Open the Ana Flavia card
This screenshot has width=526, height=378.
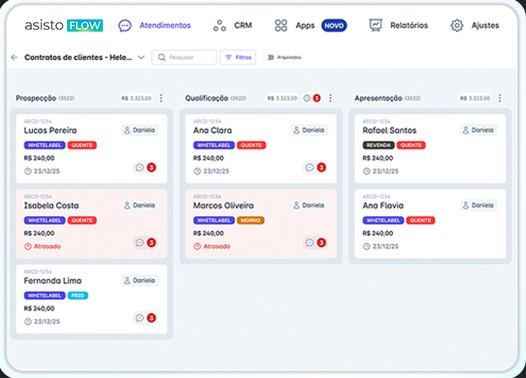pos(430,224)
